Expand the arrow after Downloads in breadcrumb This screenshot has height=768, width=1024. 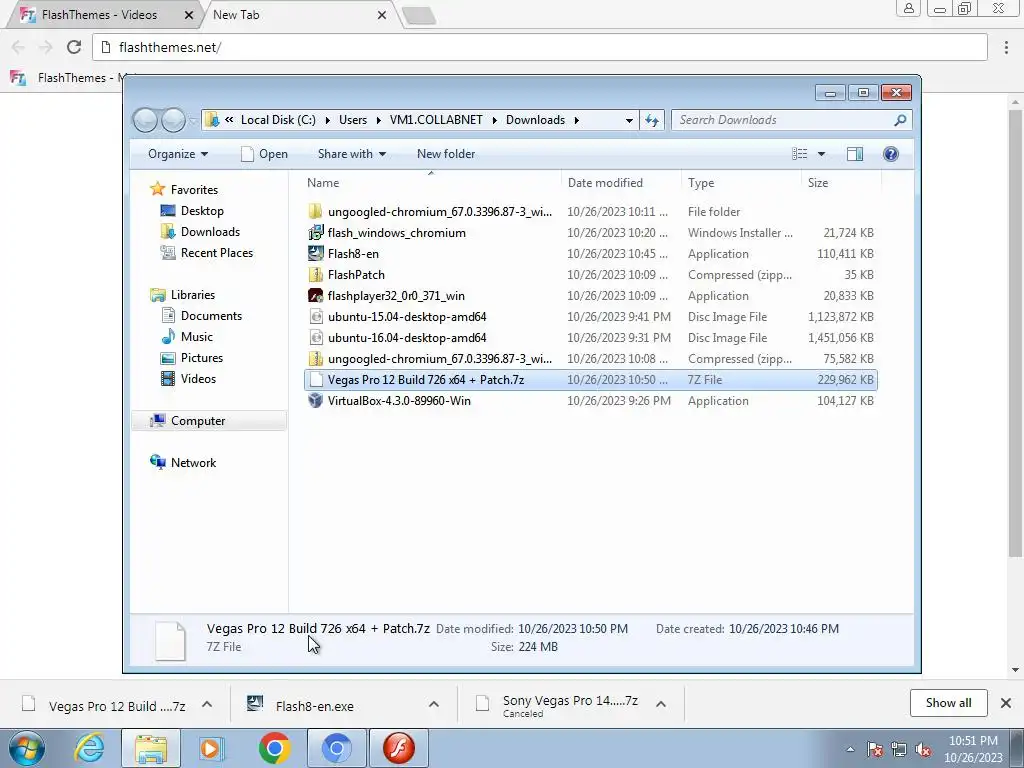(577, 120)
